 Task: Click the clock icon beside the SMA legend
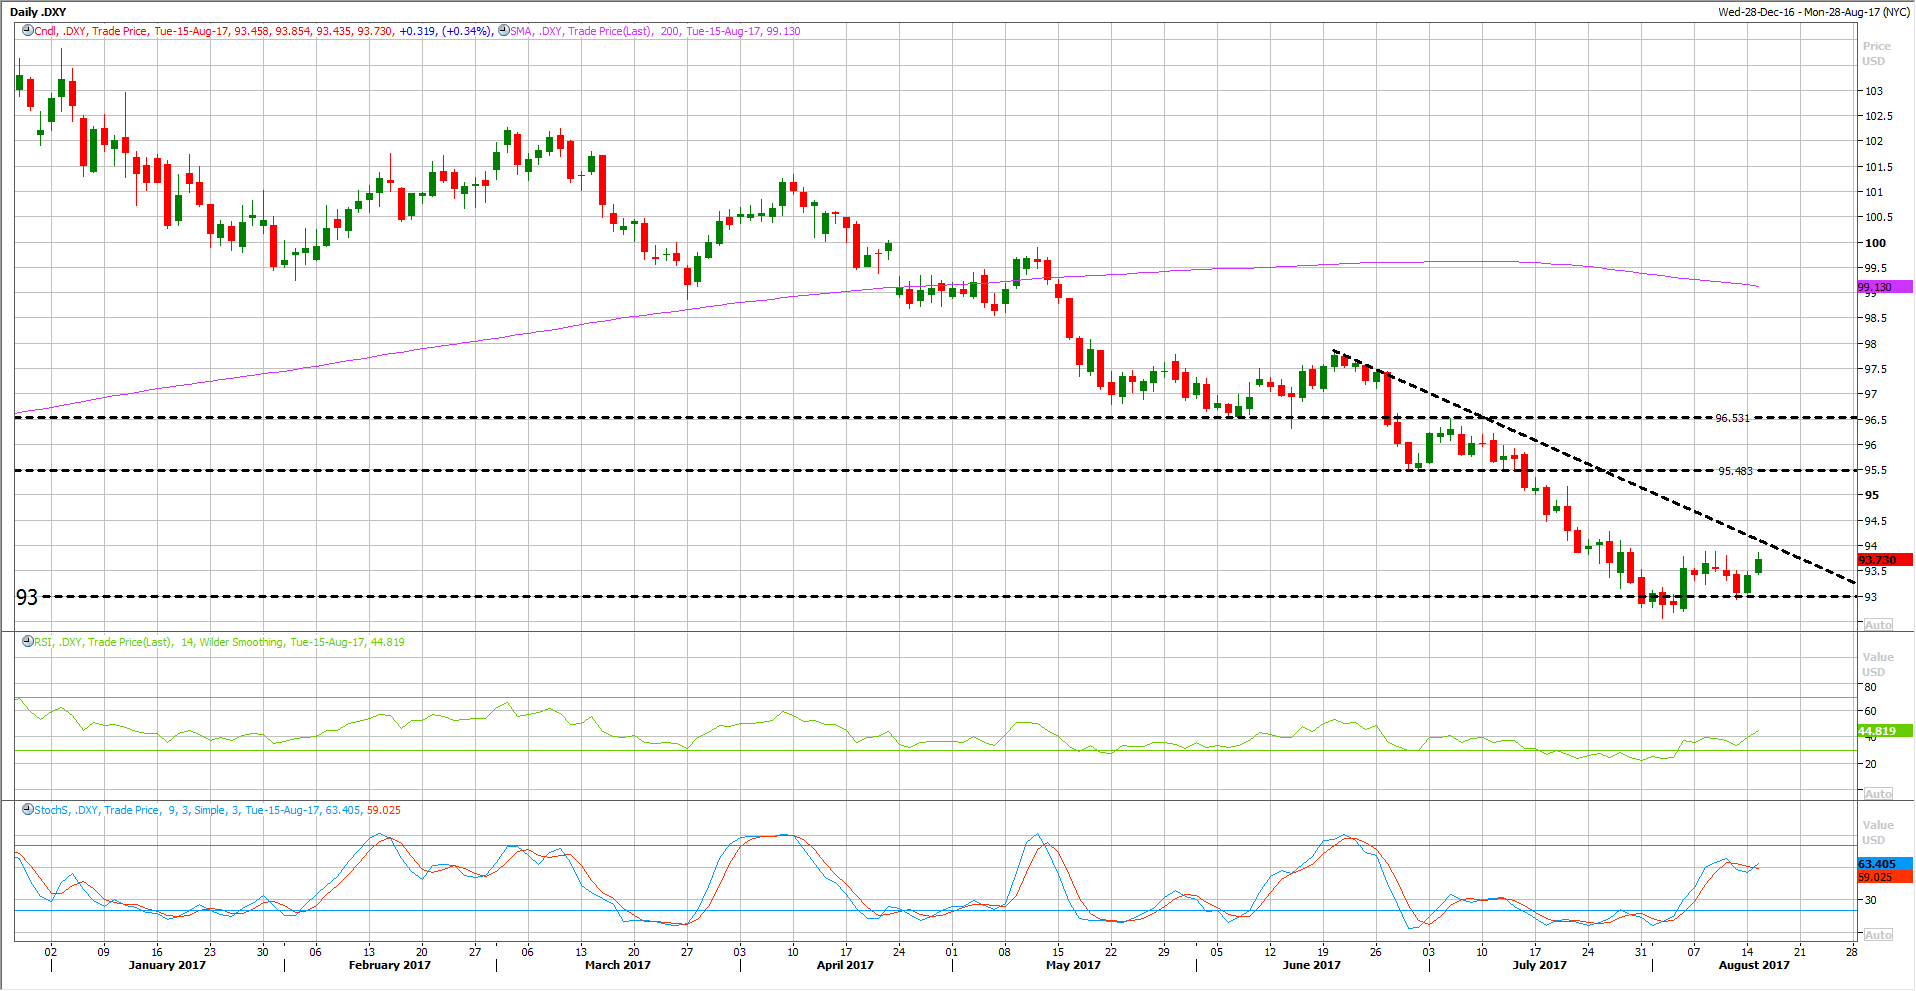pos(503,31)
